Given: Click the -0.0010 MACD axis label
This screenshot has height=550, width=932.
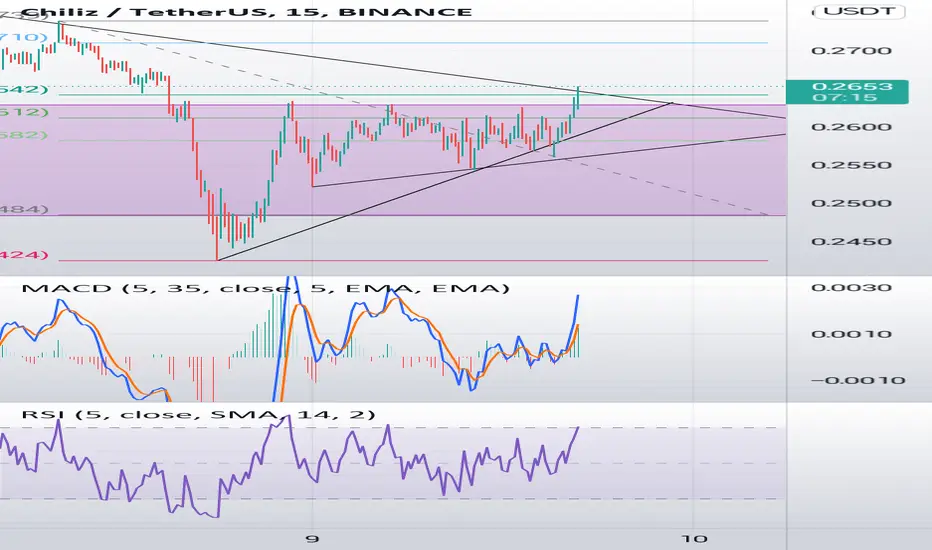Looking at the screenshot, I should coord(858,380).
